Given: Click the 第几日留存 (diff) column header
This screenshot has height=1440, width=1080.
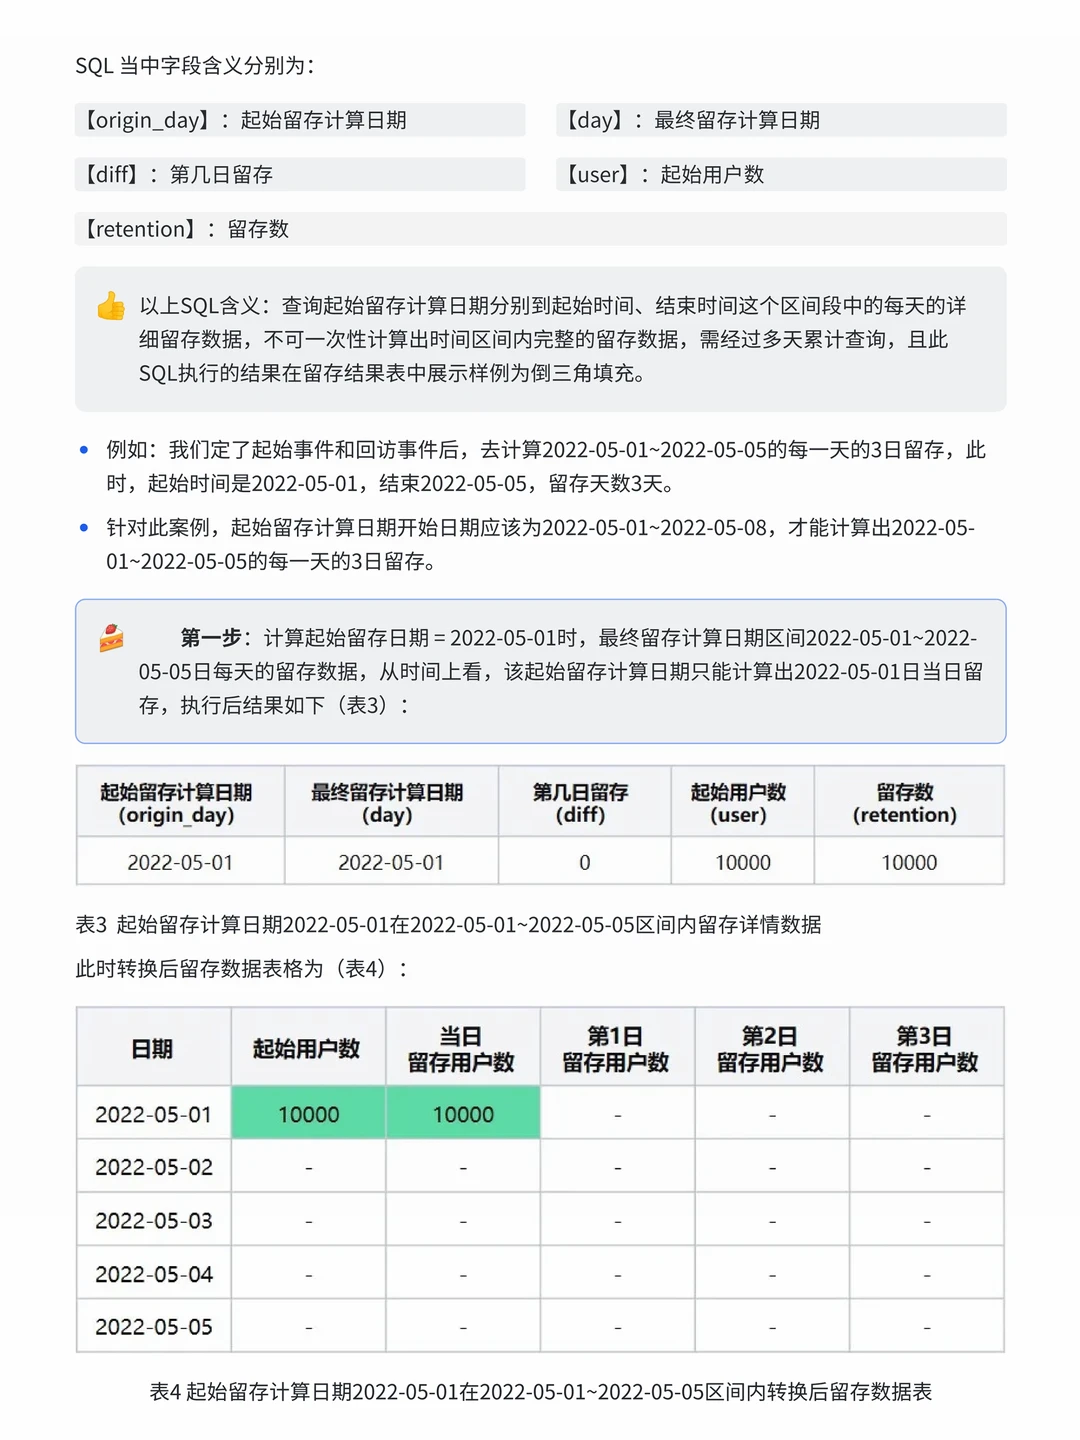Looking at the screenshot, I should tap(584, 802).
